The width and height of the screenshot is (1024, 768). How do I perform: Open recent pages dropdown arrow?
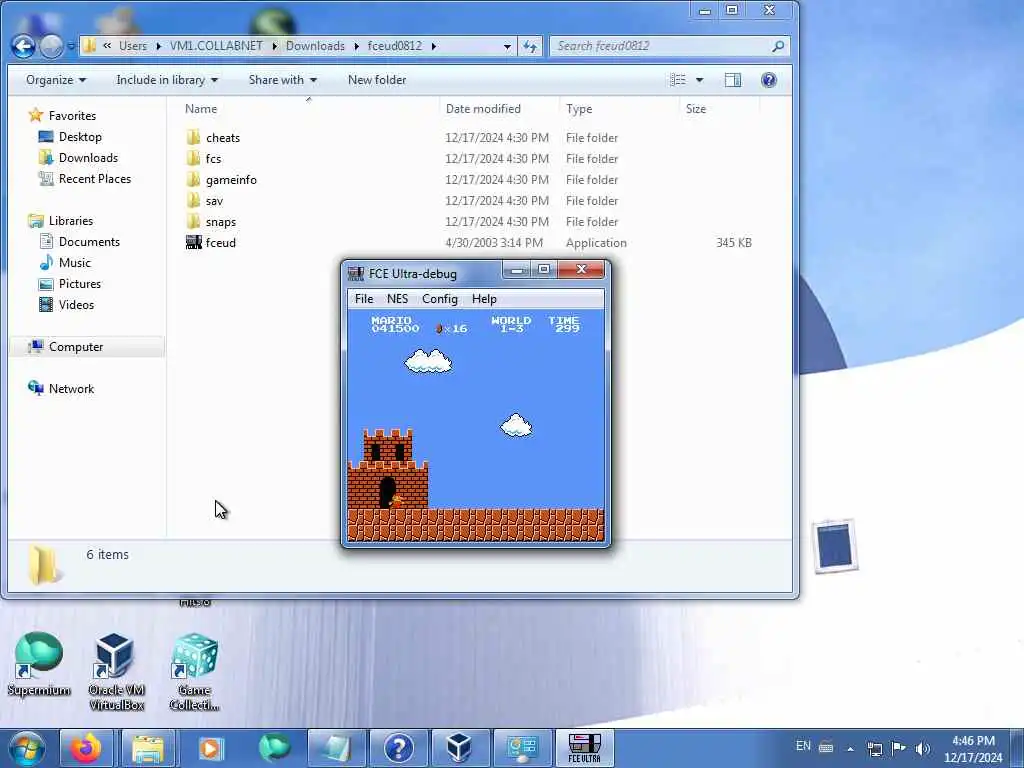(x=71, y=46)
